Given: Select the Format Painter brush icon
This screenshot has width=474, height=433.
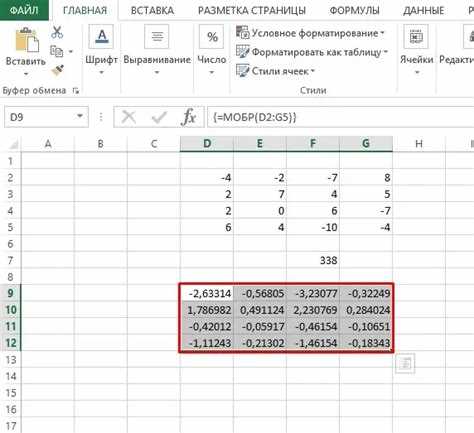Looking at the screenshot, I should coord(57,70).
